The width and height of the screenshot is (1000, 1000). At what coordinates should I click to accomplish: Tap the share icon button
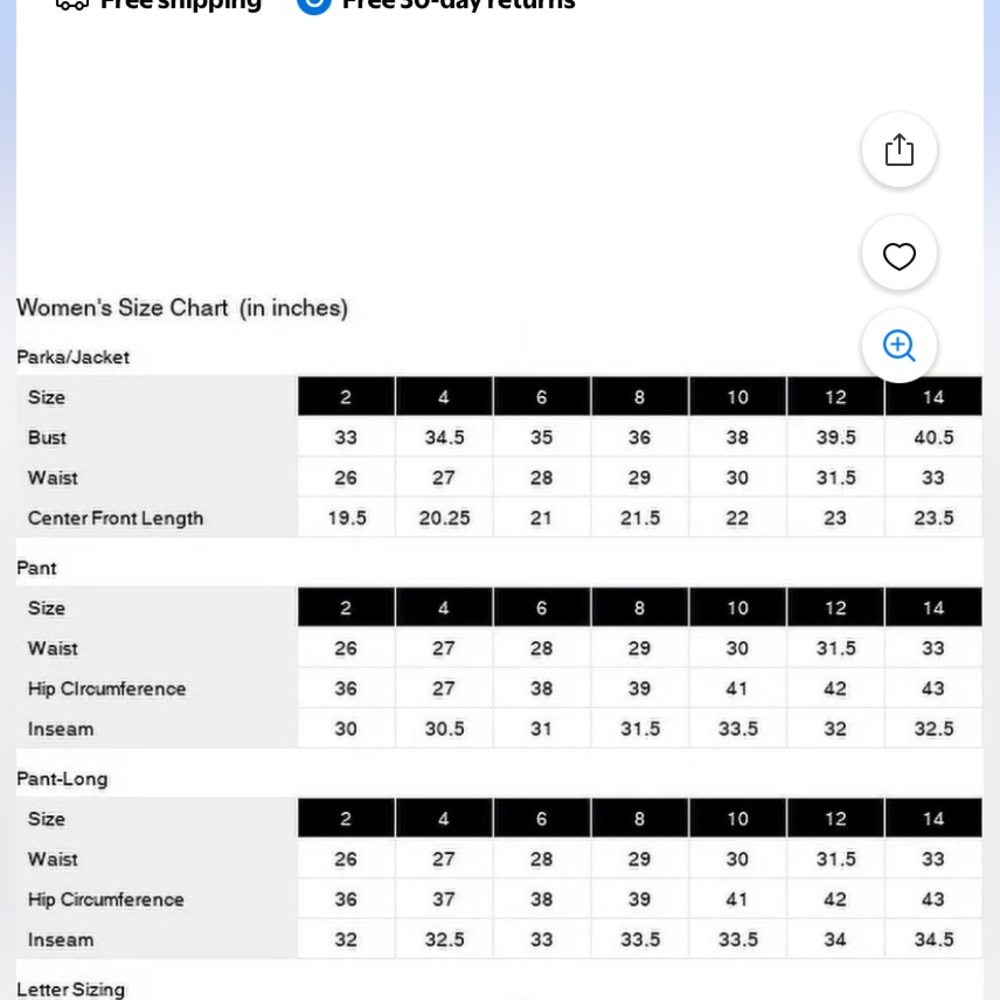899,151
